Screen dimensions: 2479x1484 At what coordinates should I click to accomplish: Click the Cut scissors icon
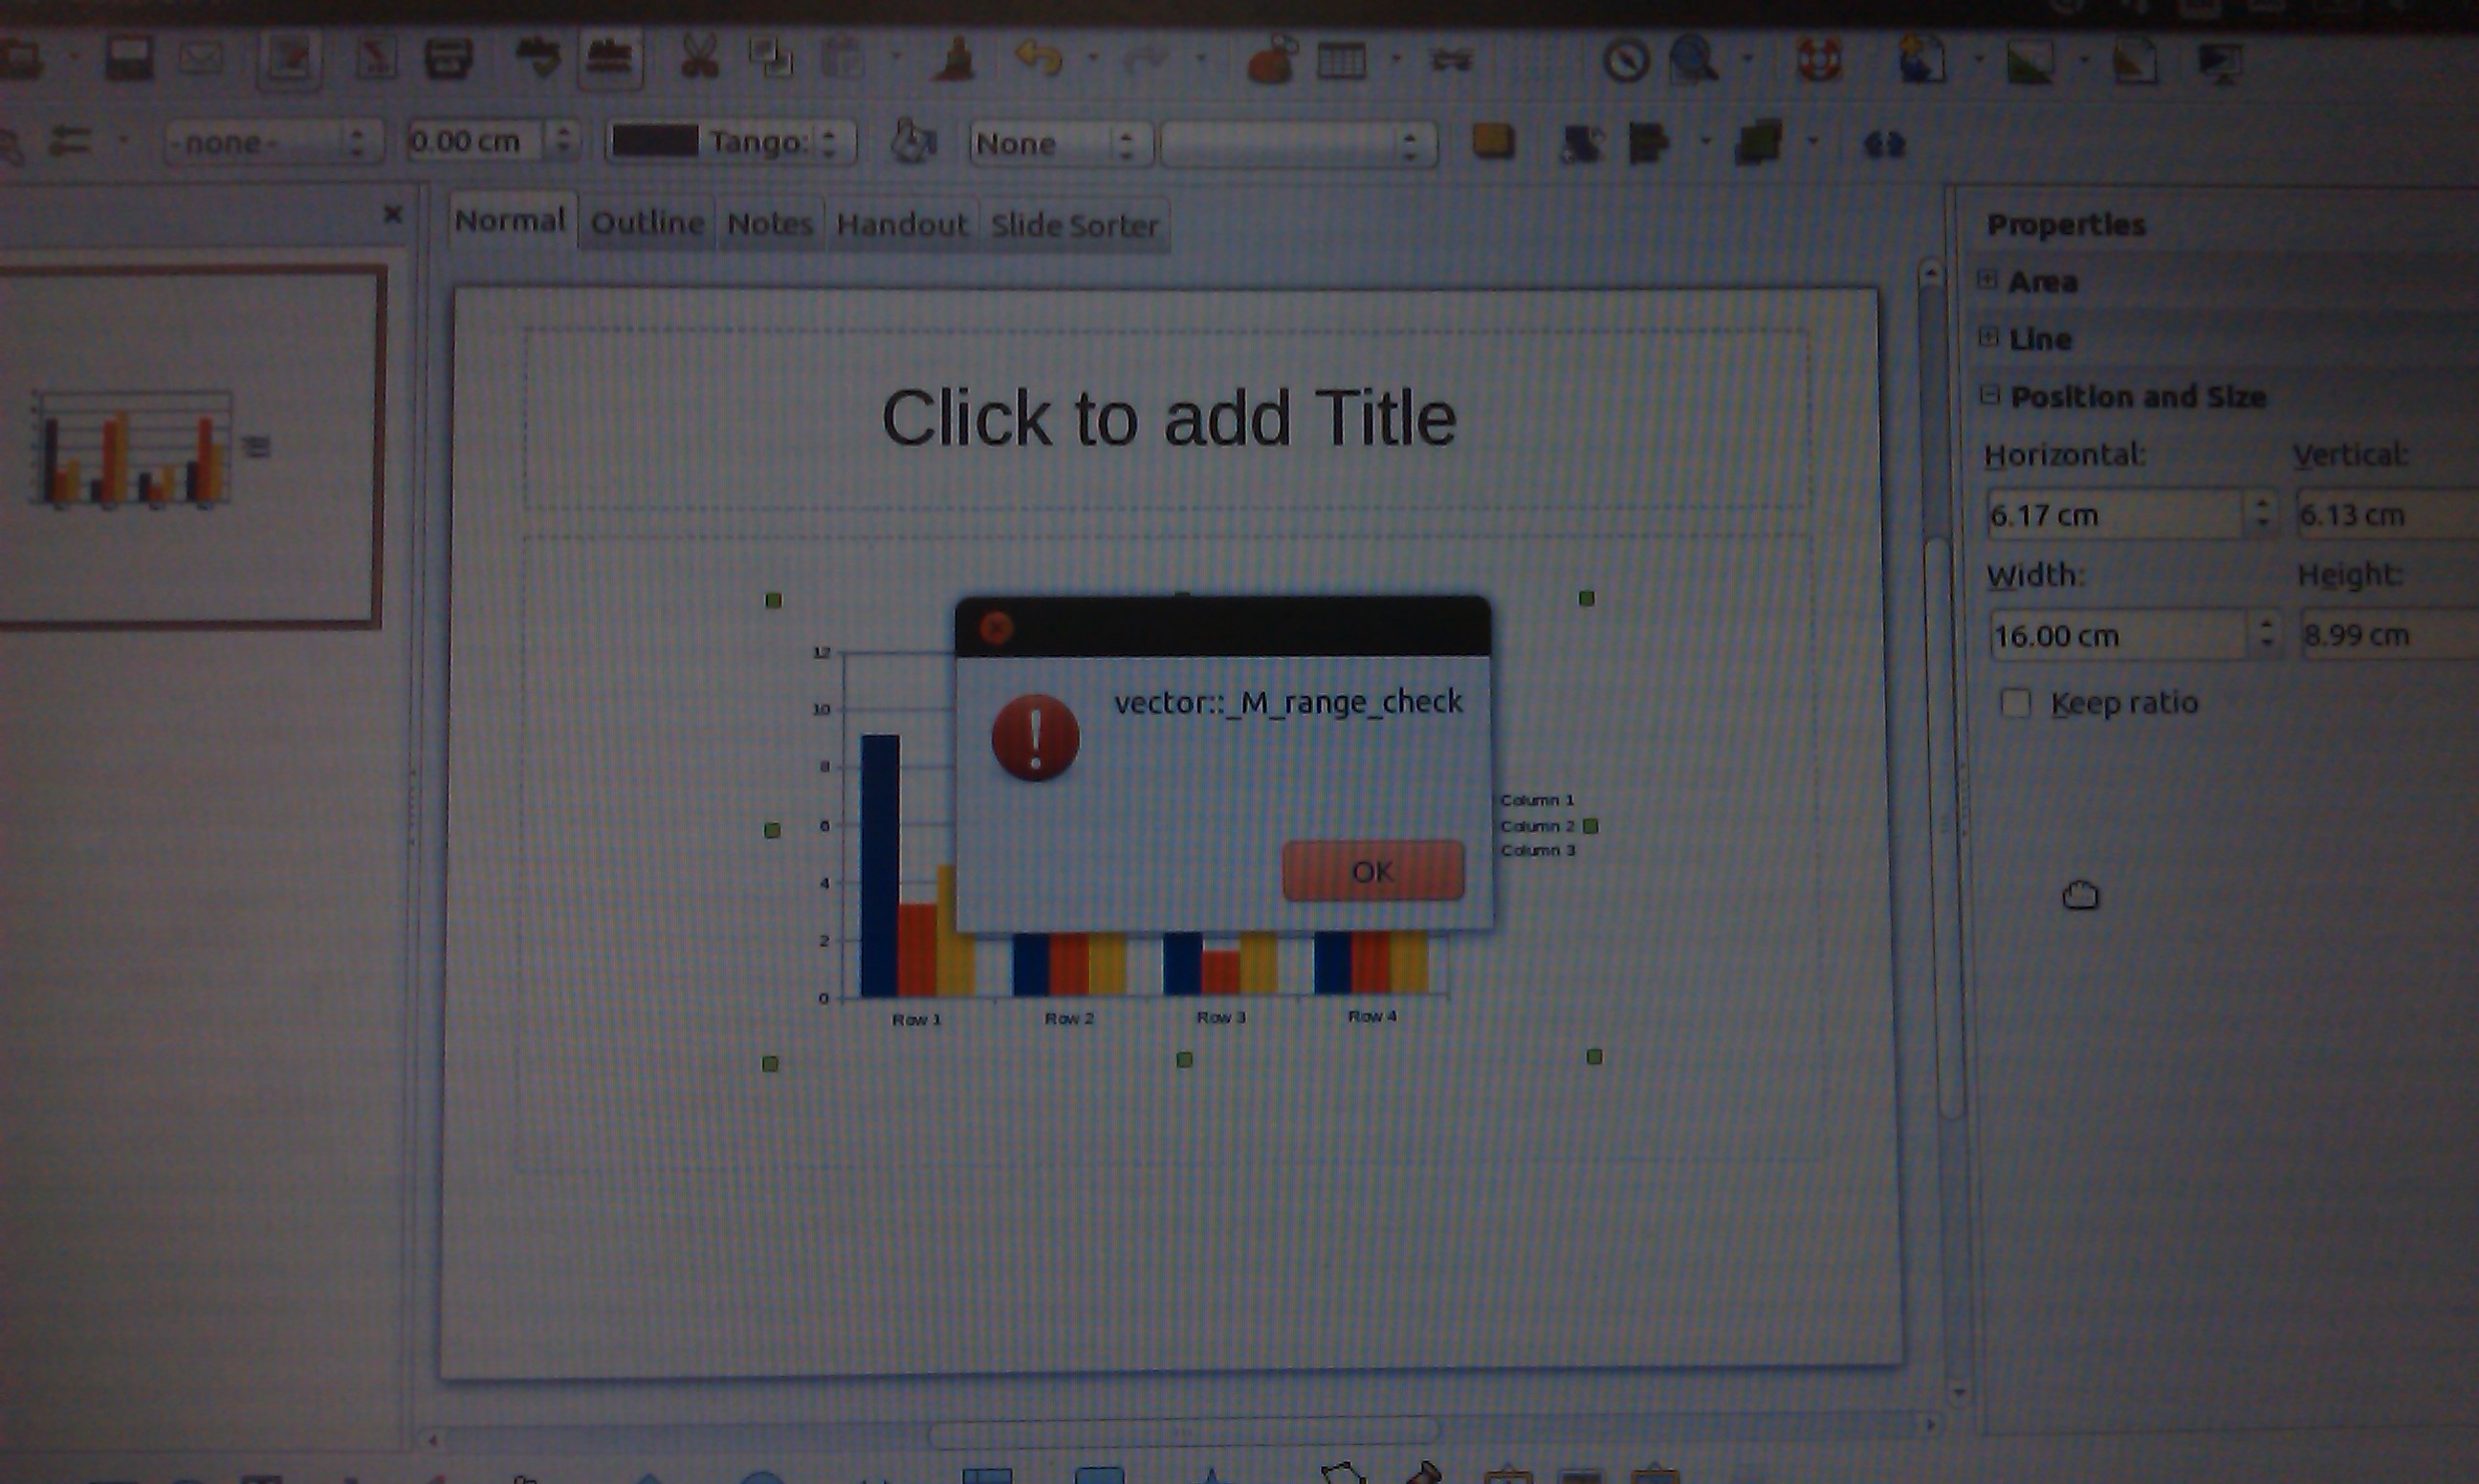point(699,57)
